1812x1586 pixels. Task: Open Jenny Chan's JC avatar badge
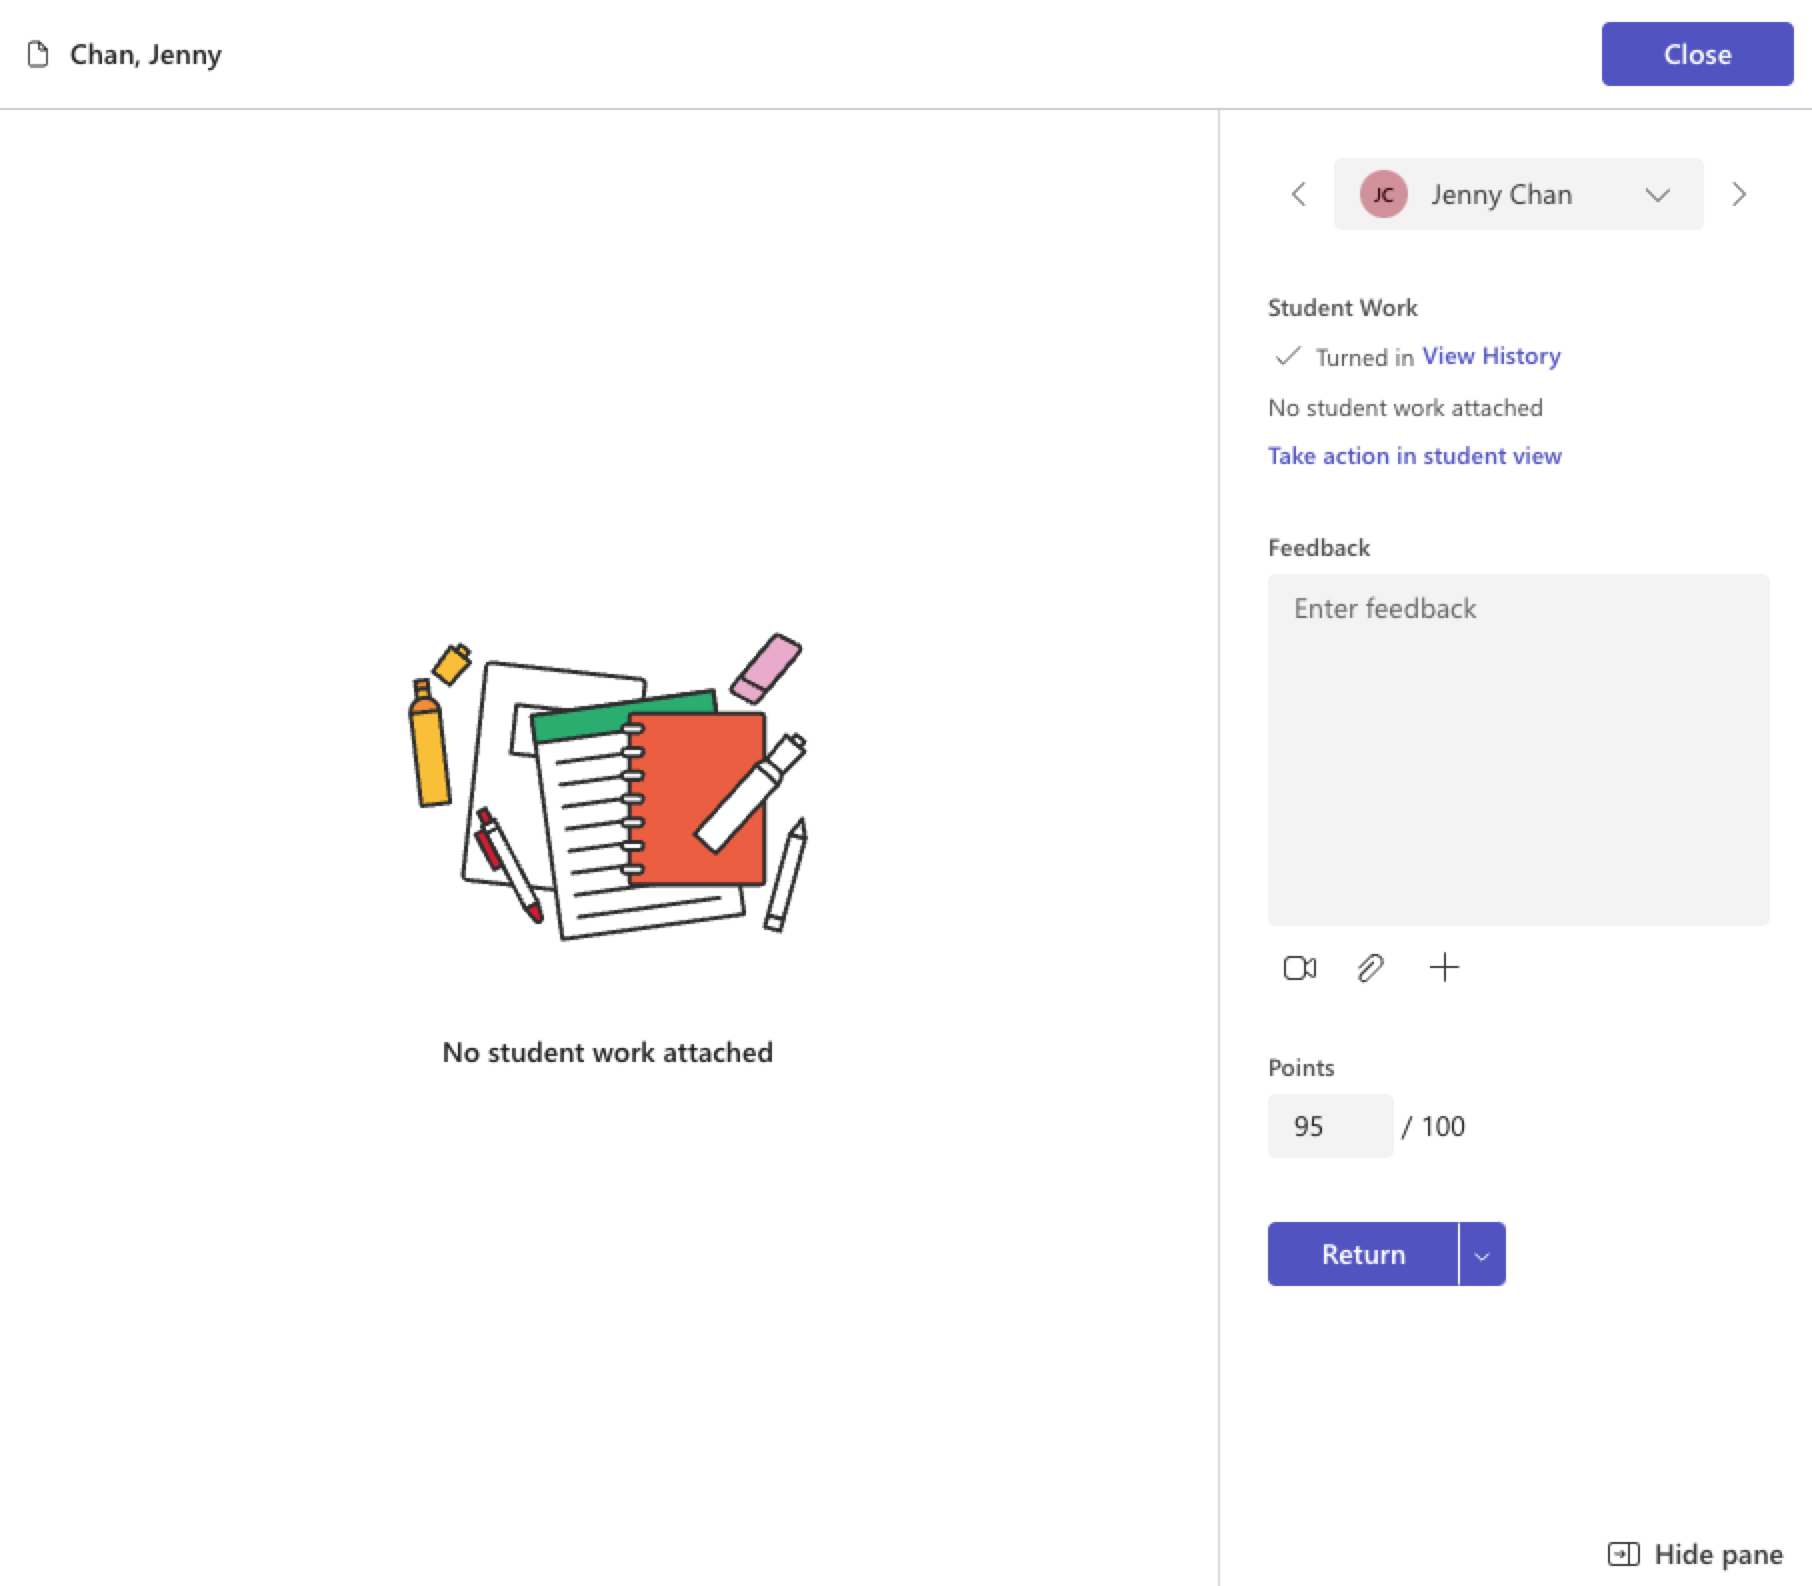coord(1384,194)
